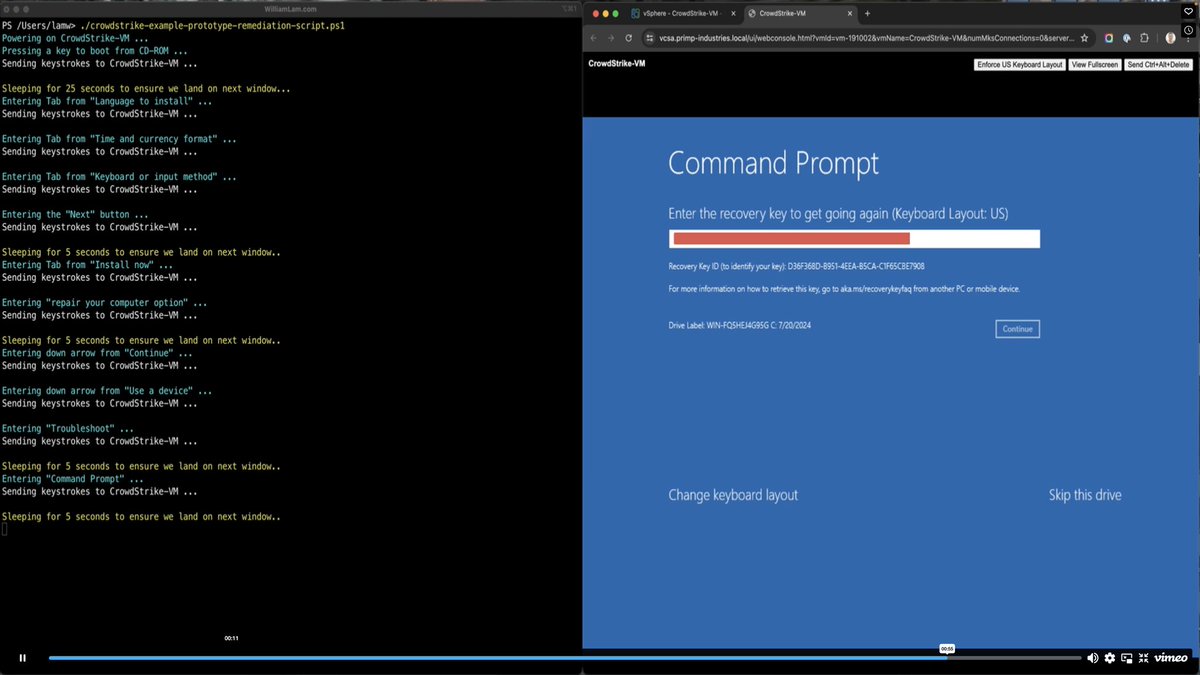Click the Recovery Key ID text
The image size is (1200, 675).
tap(796, 267)
